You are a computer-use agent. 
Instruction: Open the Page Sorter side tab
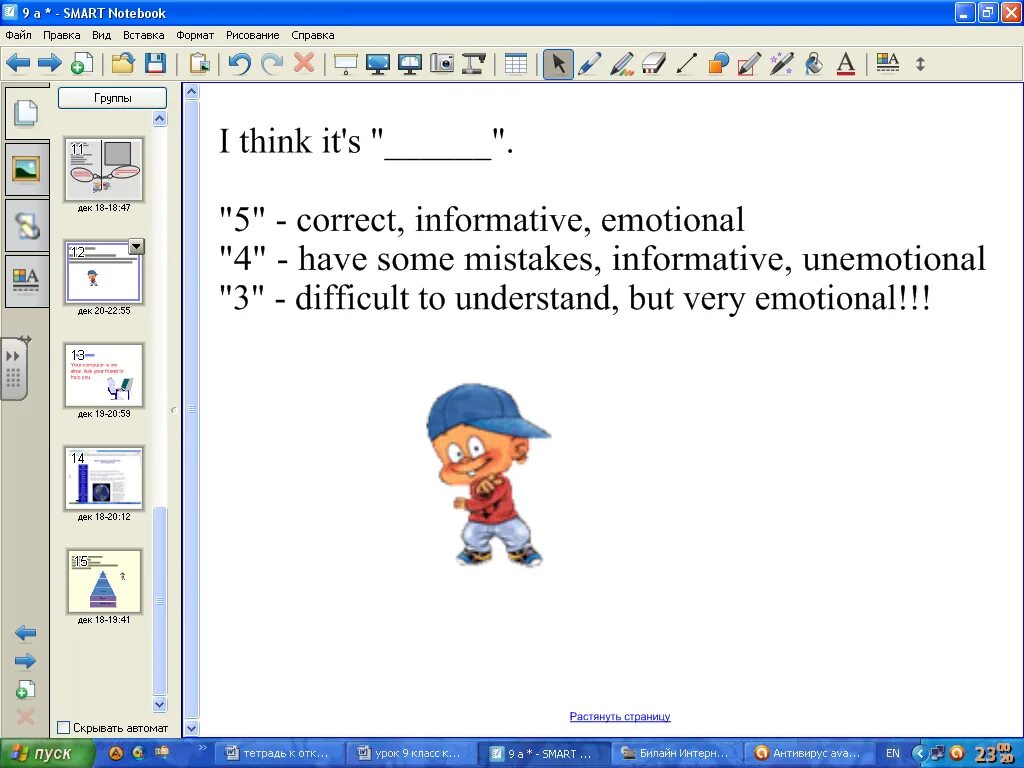(x=27, y=112)
